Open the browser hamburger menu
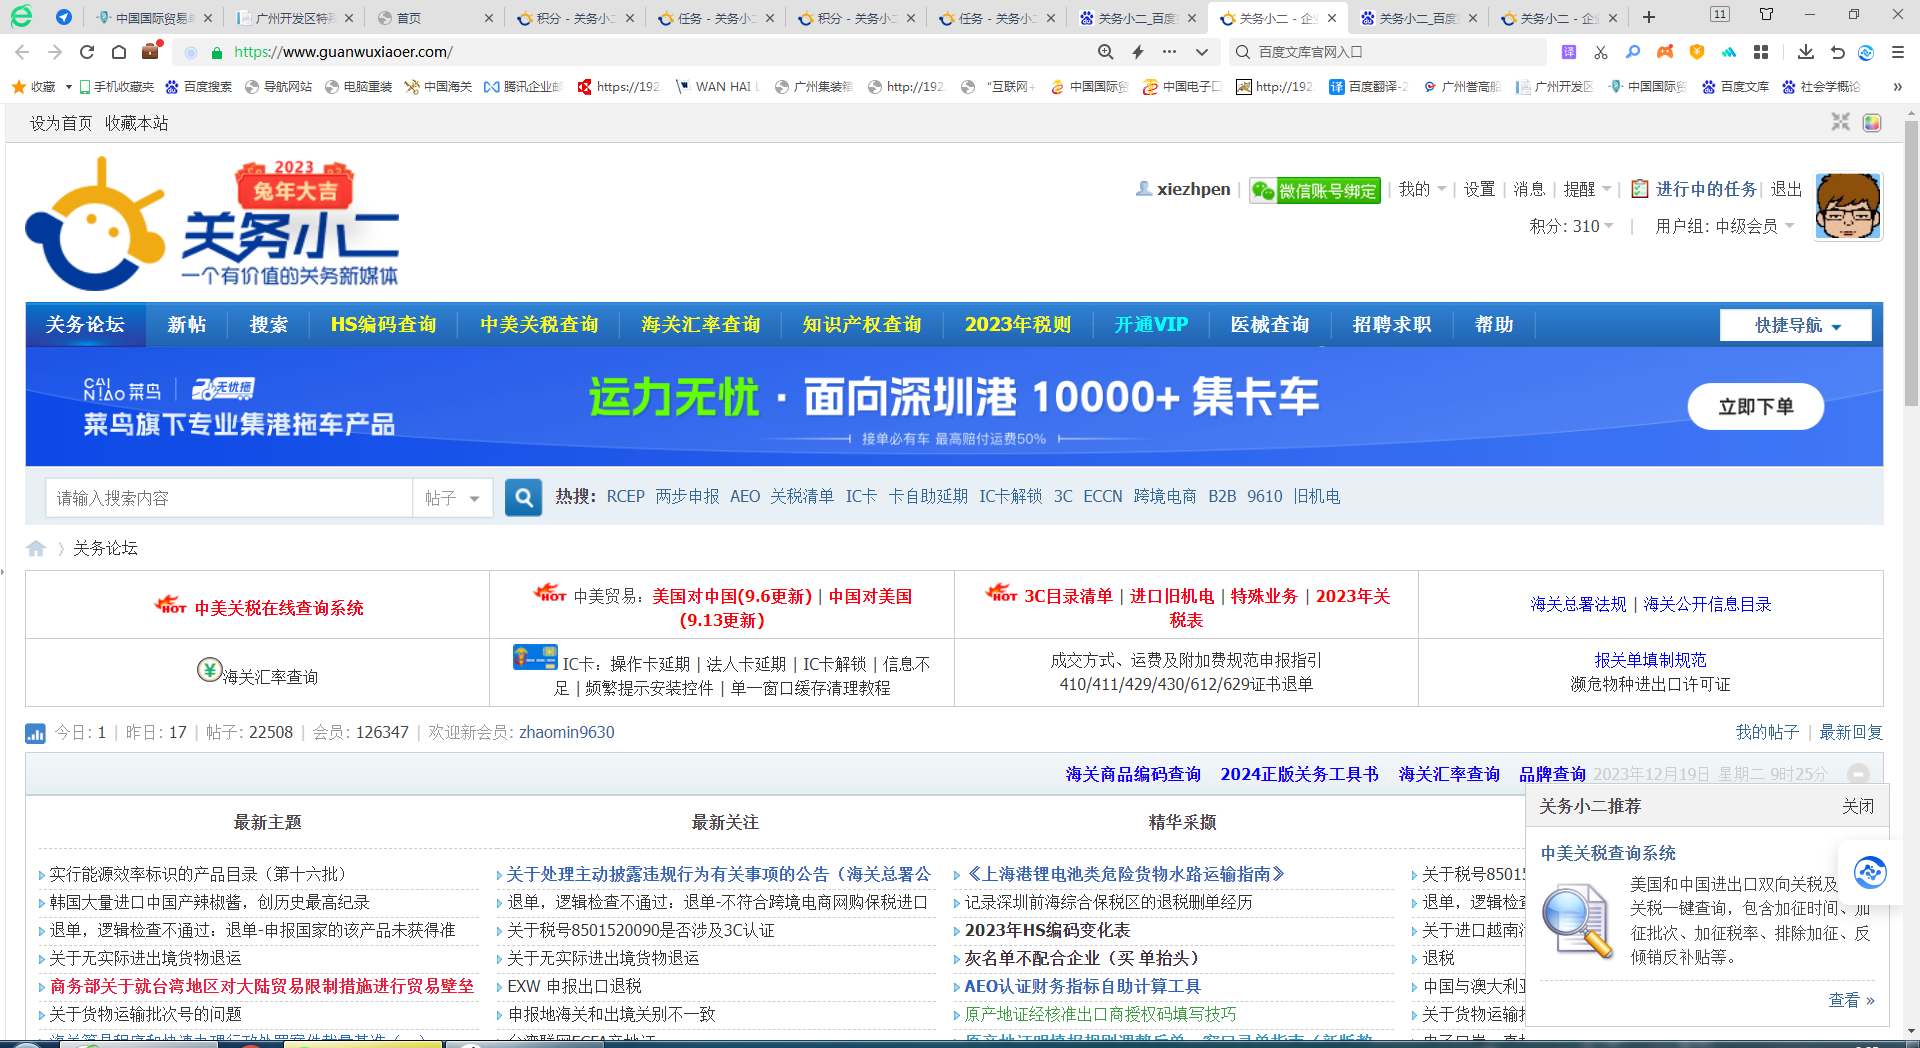Viewport: 1920px width, 1048px height. [1897, 52]
